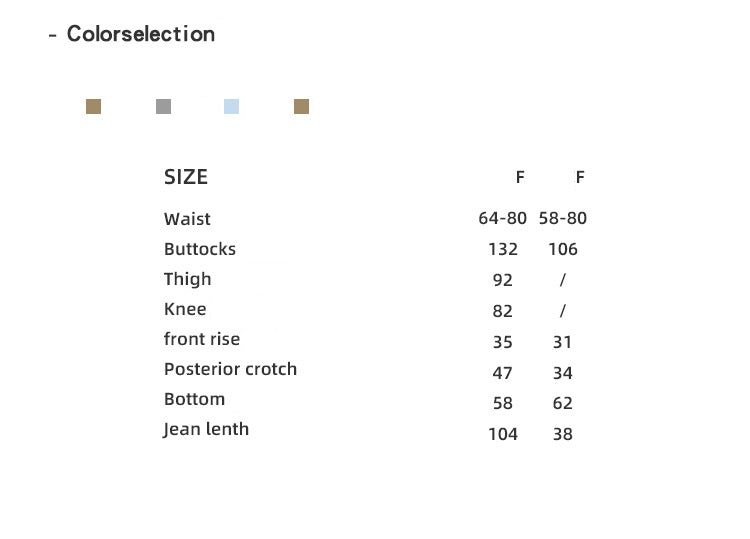Screen dimensions: 750x539
Task: Select the Bottom row label
Action: (x=194, y=399)
